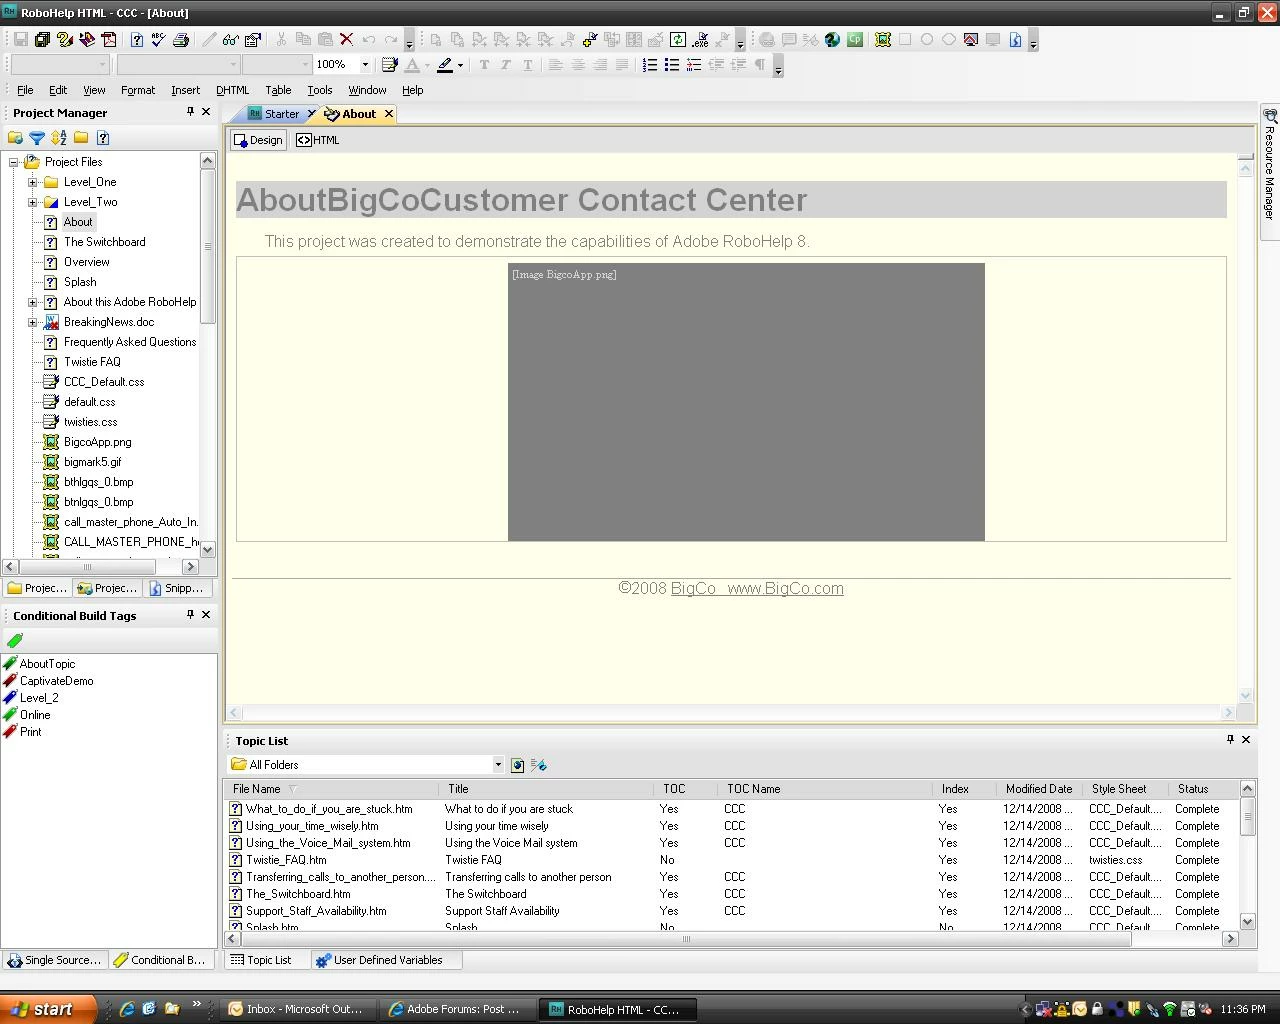Click the Insert Image icon in toolbar
Image resolution: width=1280 pixels, height=1024 pixels.
(883, 40)
